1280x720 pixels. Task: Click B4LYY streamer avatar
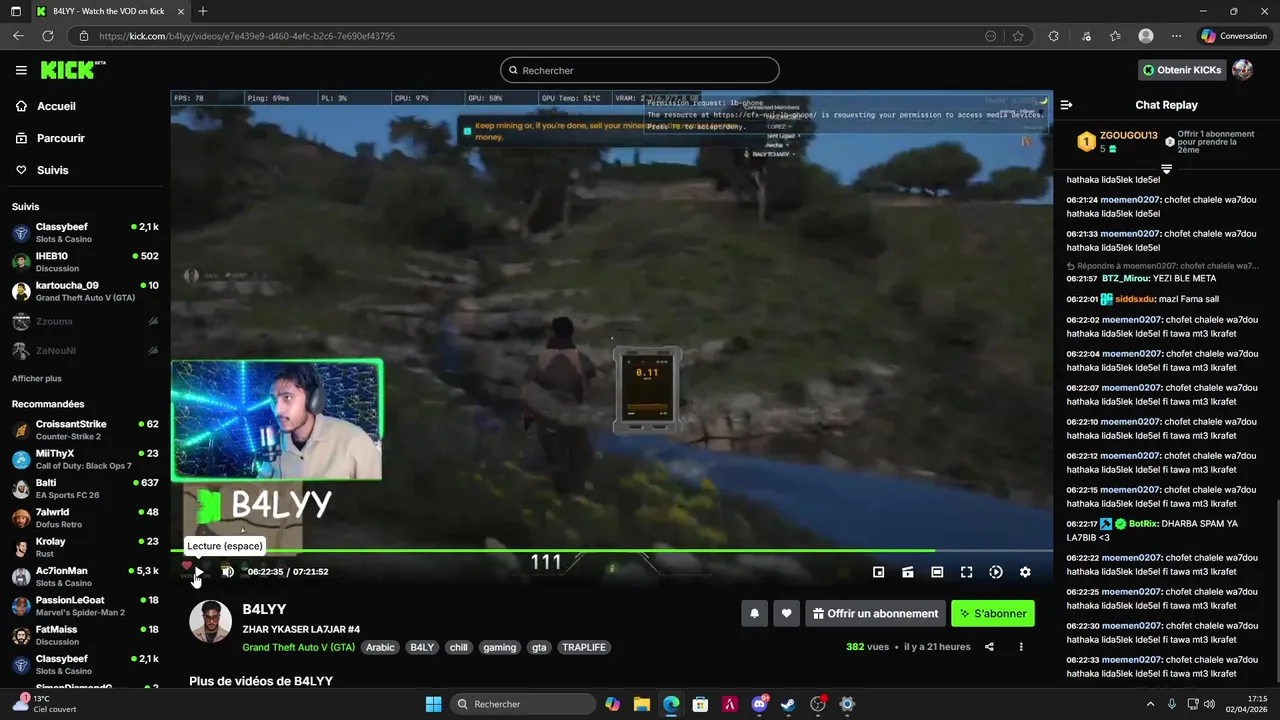tap(211, 622)
